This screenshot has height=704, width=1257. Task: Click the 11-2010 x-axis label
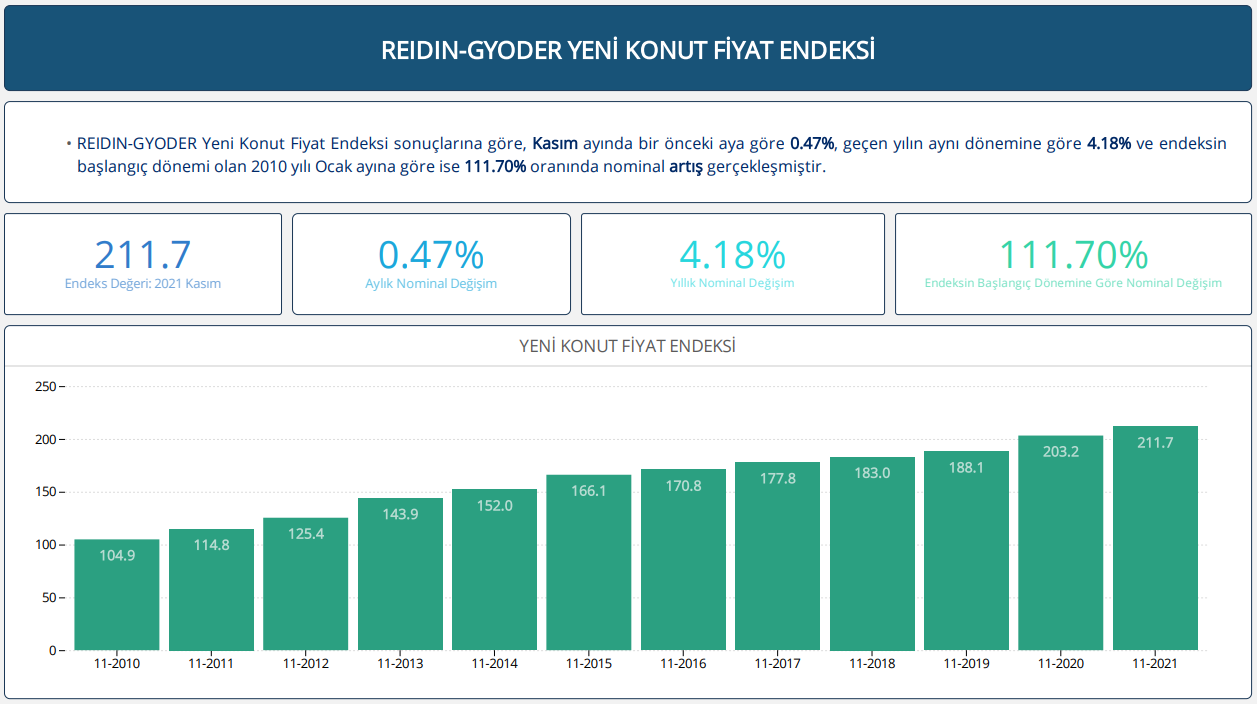(x=117, y=664)
